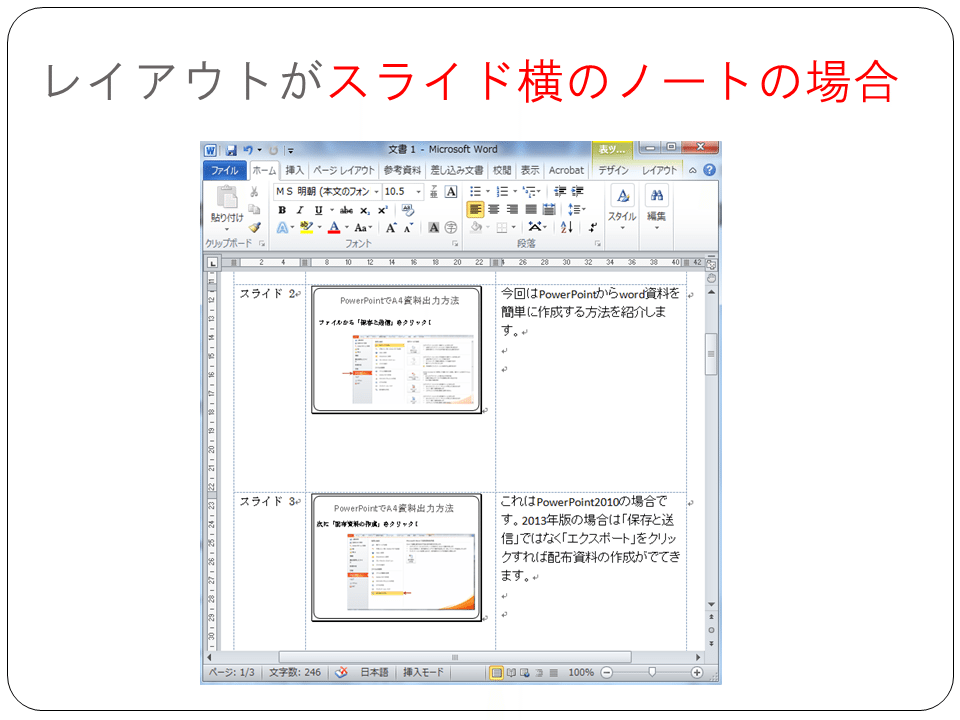
Task: Click the sort icon in the Paragraph group
Action: (565, 227)
